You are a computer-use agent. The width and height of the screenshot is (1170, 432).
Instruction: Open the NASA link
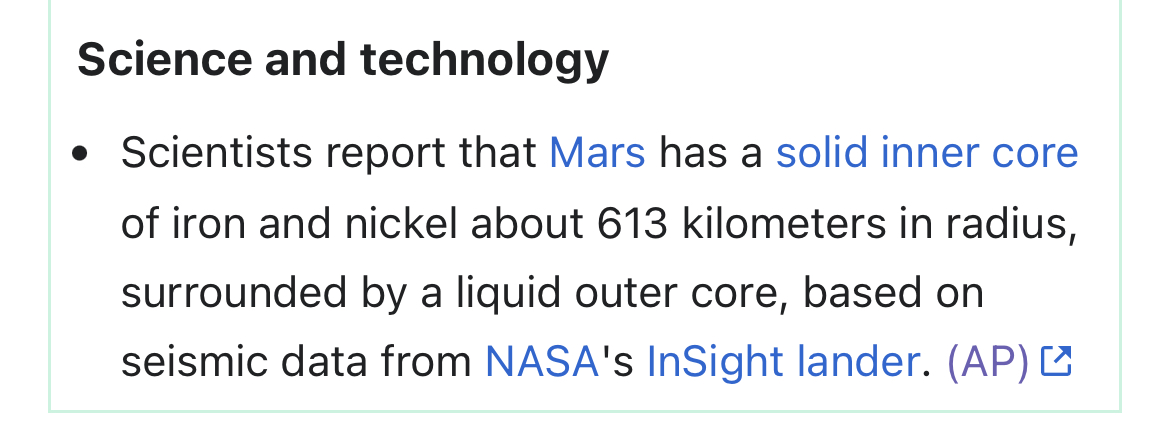pyautogui.click(x=542, y=361)
